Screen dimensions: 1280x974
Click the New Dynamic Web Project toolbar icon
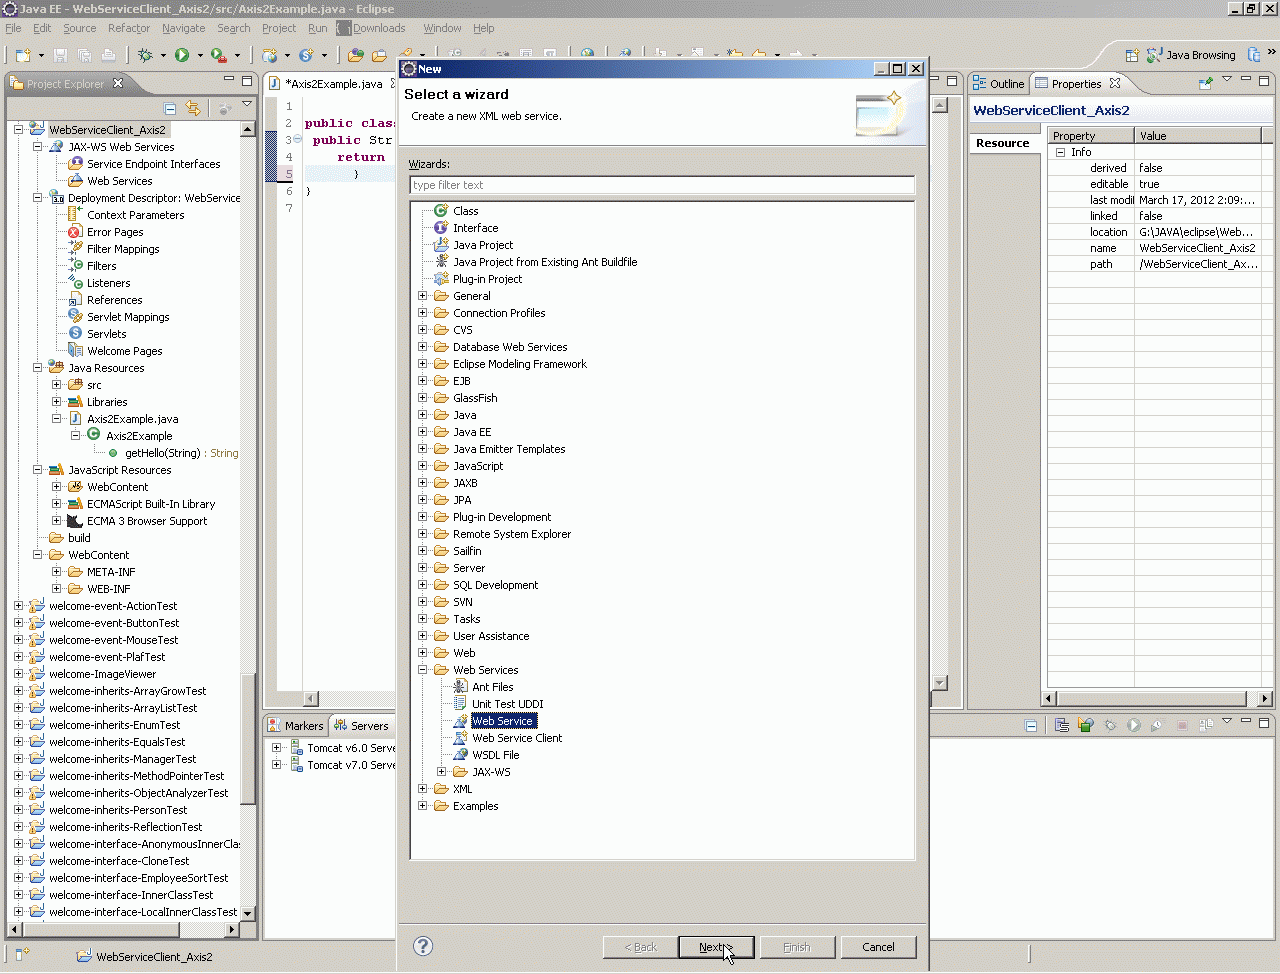269,55
